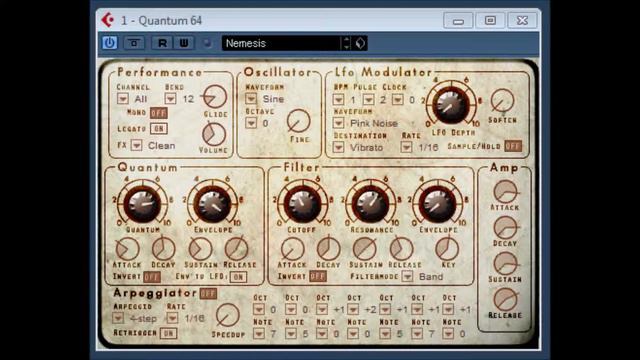Open the first Note dropdown showing 7
Screen dimensions: 640x360
click(258, 334)
